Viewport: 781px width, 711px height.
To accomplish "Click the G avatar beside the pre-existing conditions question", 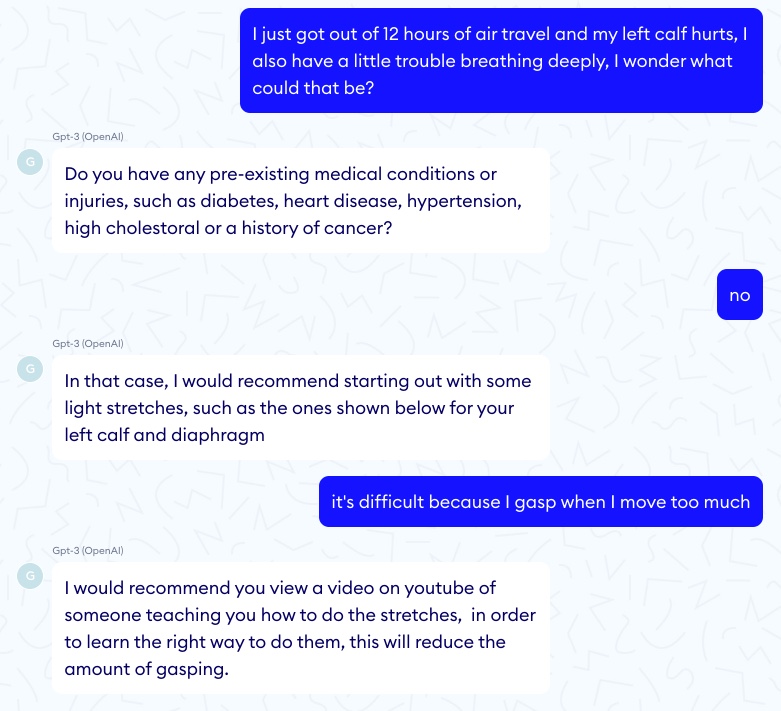I will coord(30,162).
